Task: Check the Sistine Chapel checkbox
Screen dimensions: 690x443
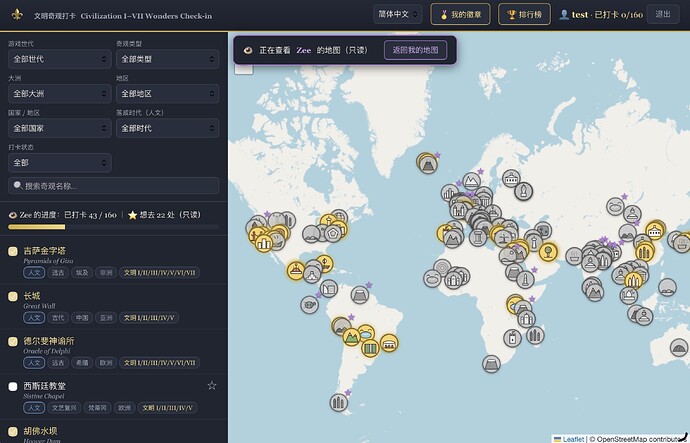Action: [13, 387]
